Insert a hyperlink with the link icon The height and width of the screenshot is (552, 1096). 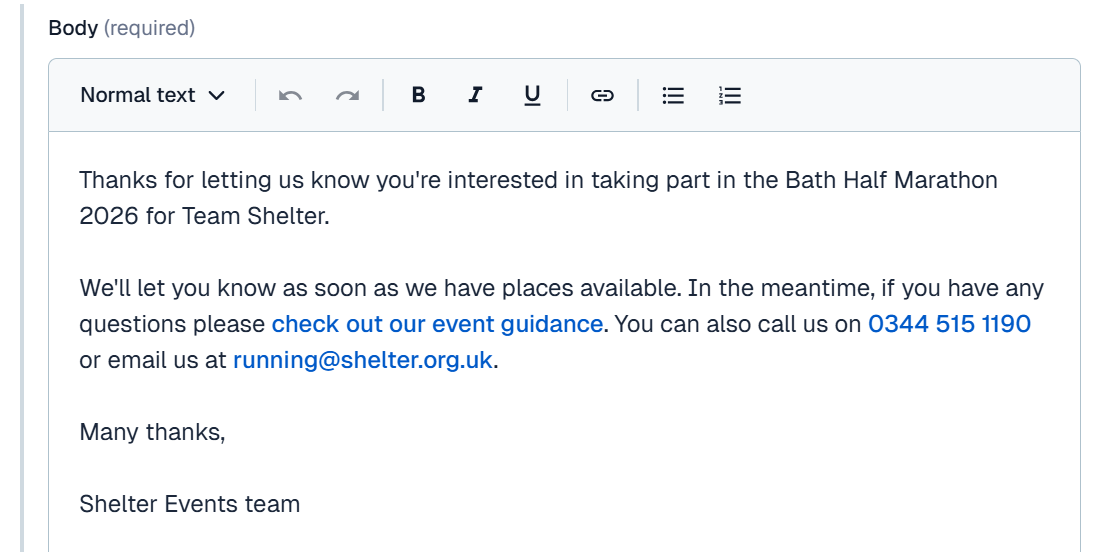603,95
